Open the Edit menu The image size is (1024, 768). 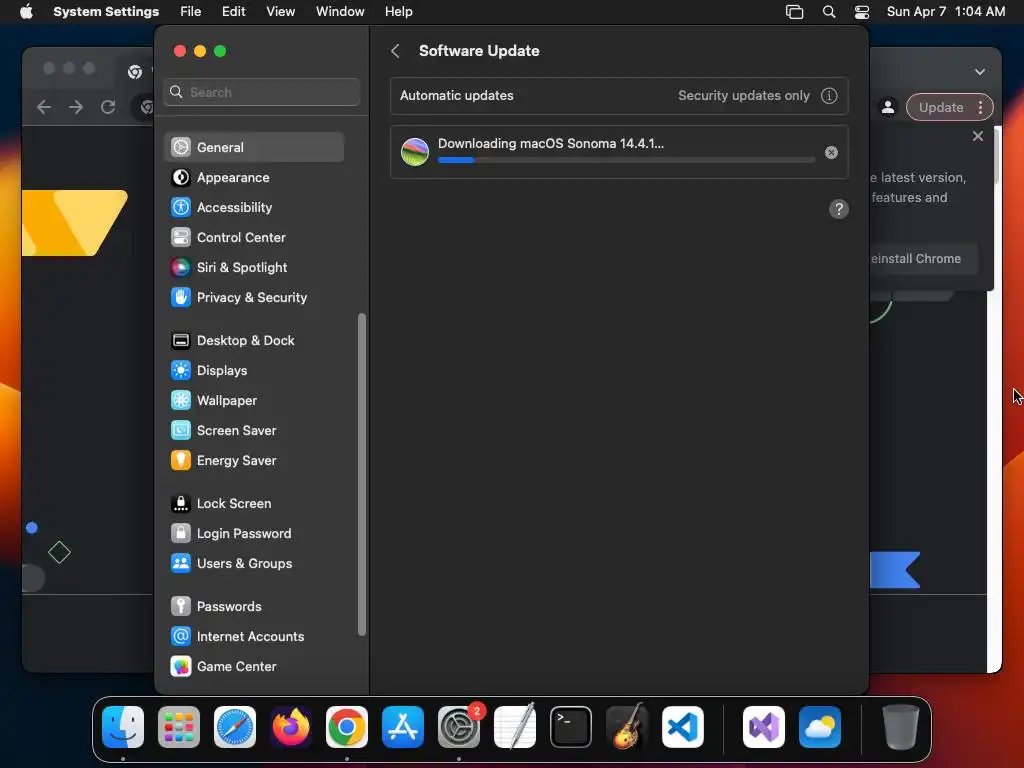click(x=233, y=12)
